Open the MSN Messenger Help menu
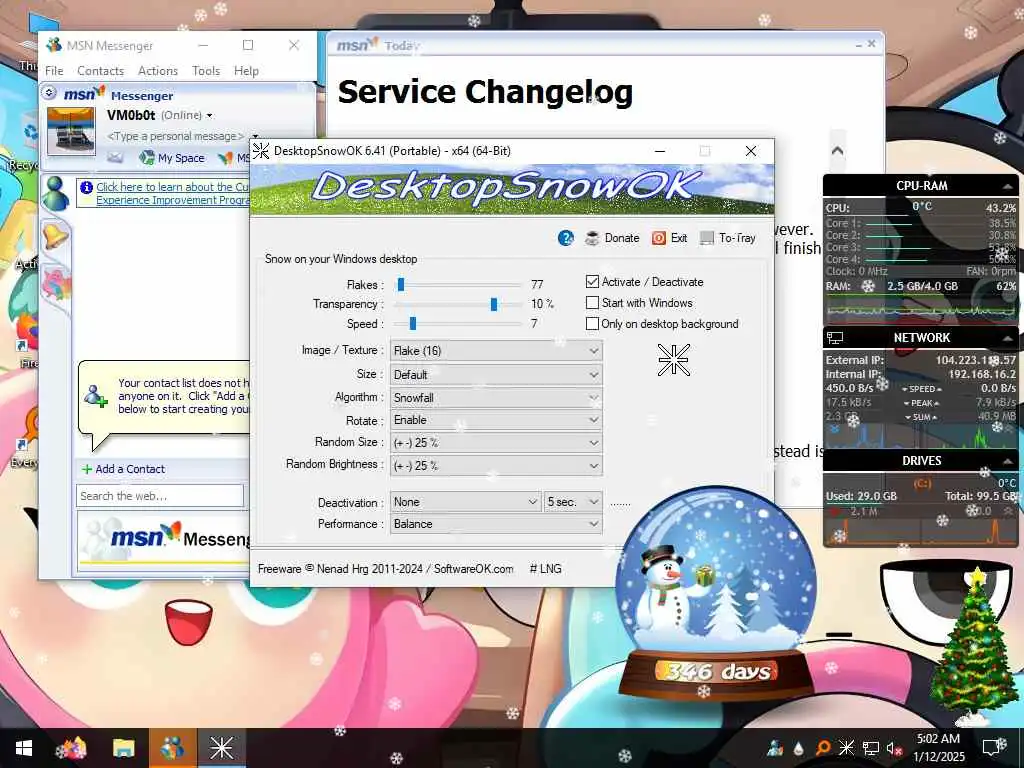Viewport: 1024px width, 768px height. pyautogui.click(x=246, y=71)
